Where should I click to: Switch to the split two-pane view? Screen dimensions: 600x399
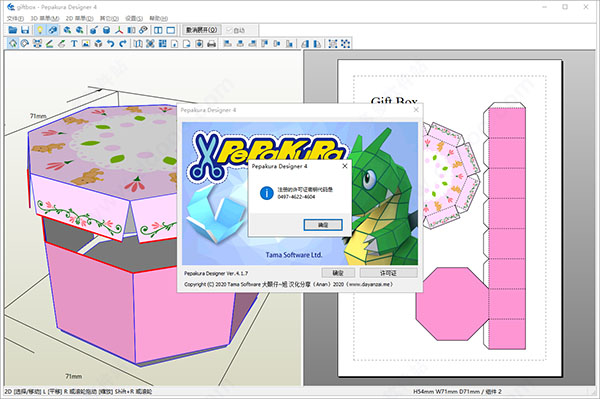pyautogui.click(x=158, y=30)
